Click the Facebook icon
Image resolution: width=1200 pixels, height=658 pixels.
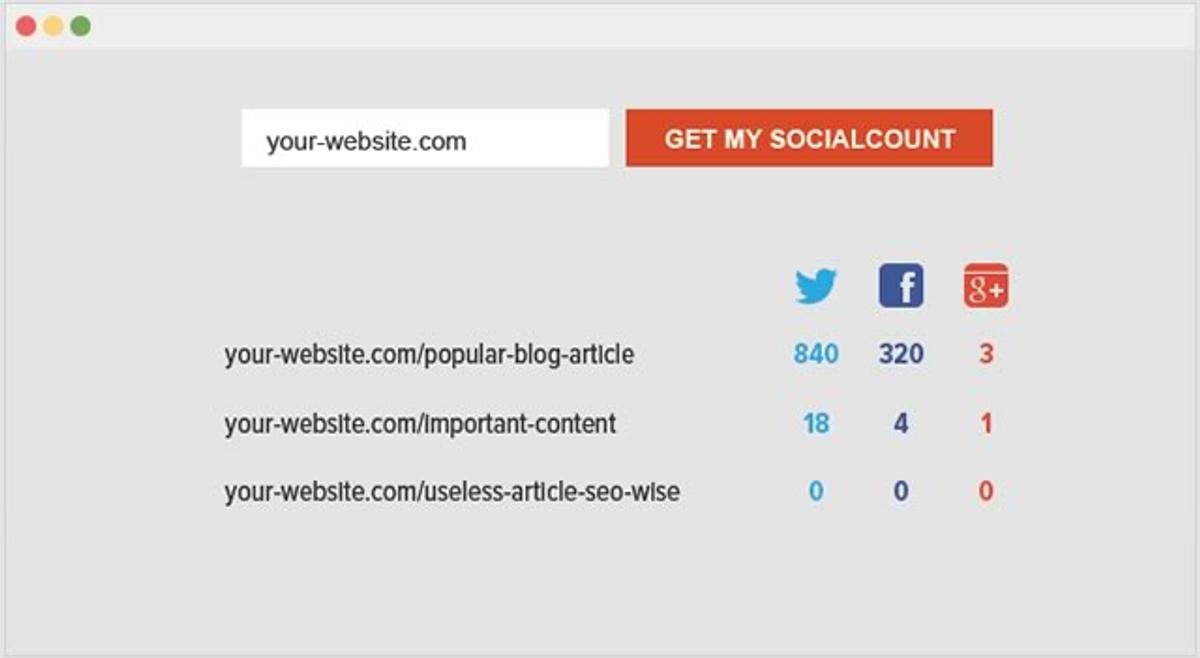(901, 286)
